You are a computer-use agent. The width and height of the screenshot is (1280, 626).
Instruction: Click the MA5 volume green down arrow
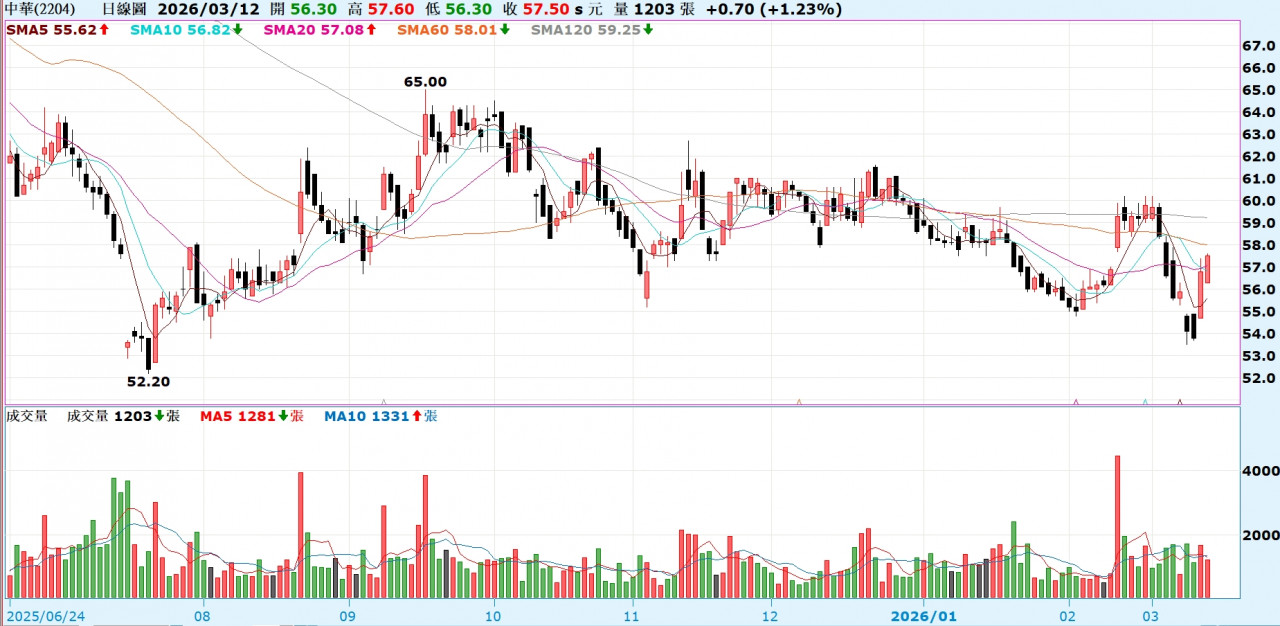283,416
